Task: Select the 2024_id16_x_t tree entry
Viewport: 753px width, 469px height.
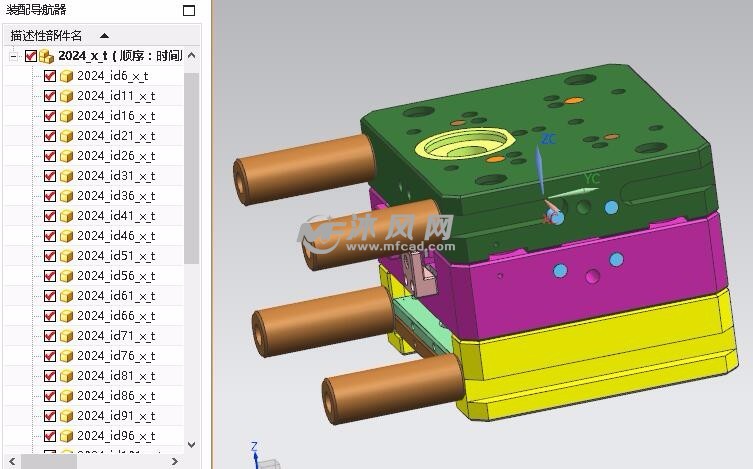Action: click(116, 116)
